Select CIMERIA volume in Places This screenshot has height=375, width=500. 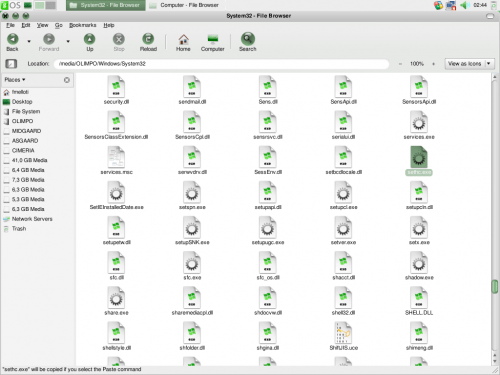pyautogui.click(x=19, y=150)
